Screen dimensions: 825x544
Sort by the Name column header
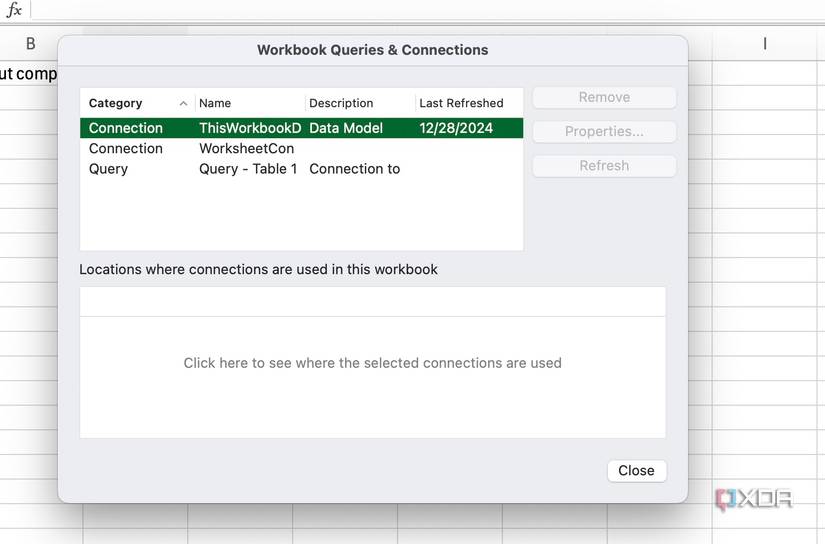pos(215,103)
